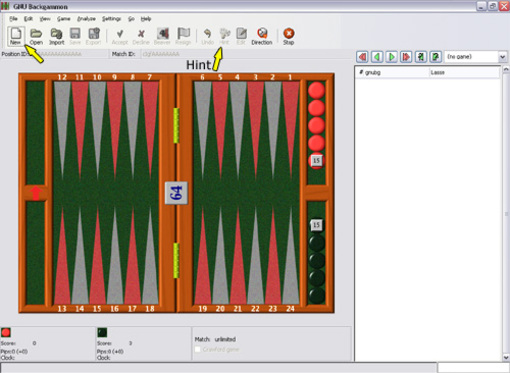Start a game with the New toolbar icon
The image size is (510, 373).
tap(16, 36)
